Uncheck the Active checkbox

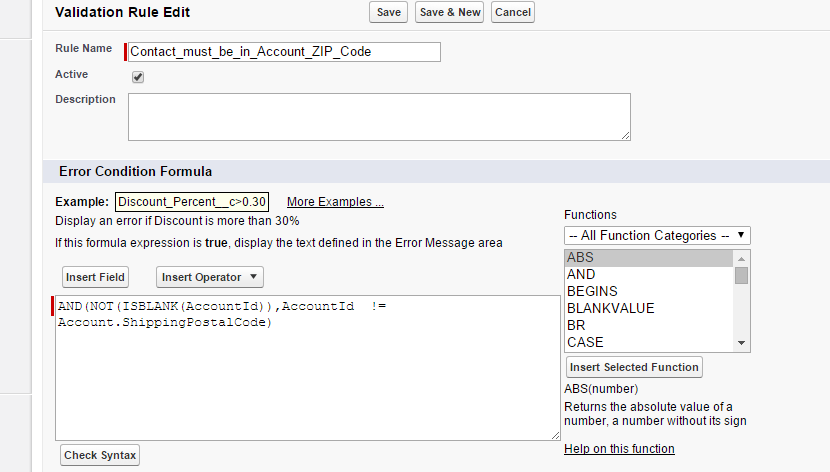coord(138,77)
